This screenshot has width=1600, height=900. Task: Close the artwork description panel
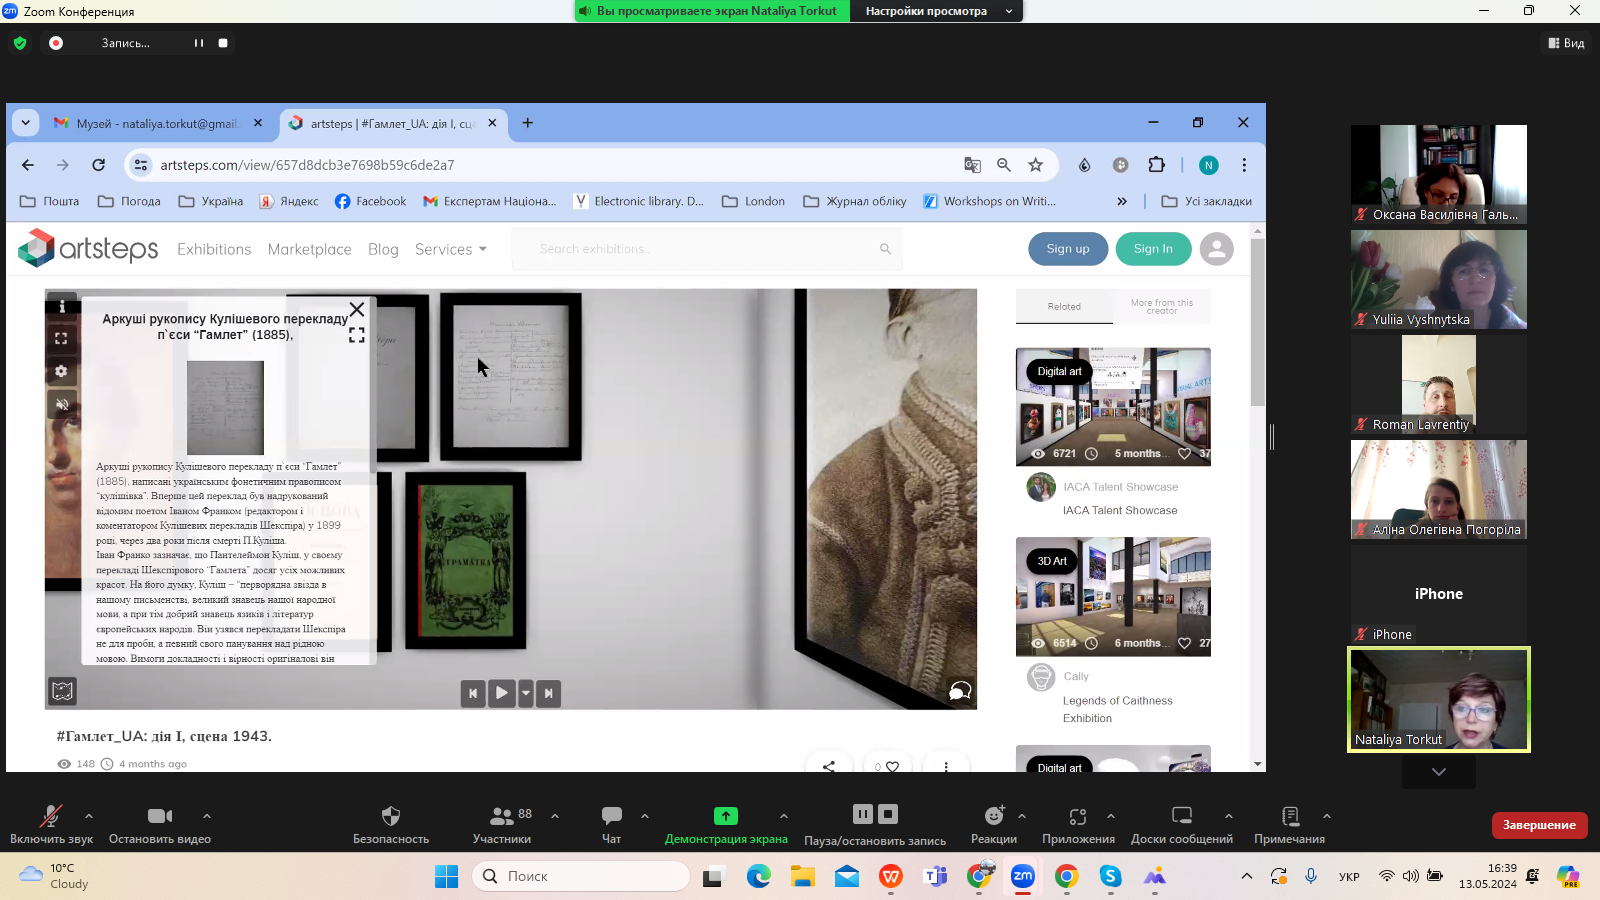(357, 310)
